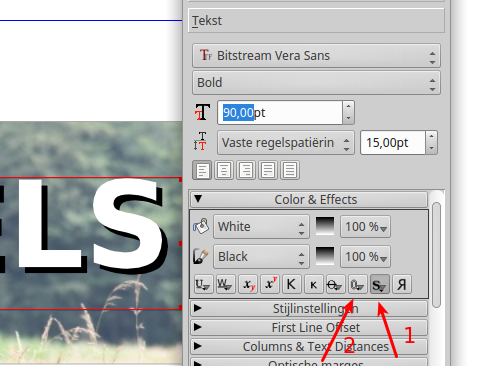Open the Bitstream Vera Sans font dropdown
The image size is (478, 366).
point(316,56)
